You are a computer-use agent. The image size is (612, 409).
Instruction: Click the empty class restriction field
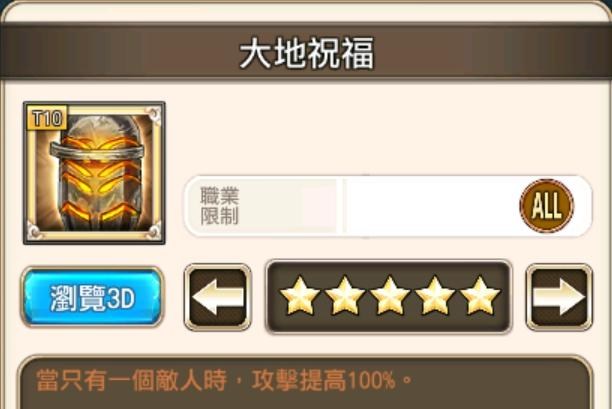tap(431, 206)
